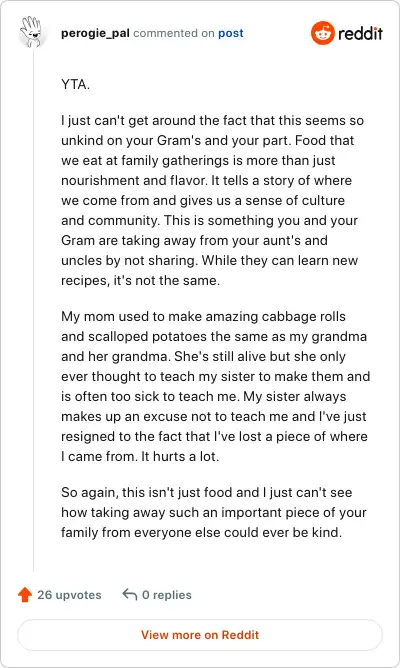Viewport: 400px width, 668px height.
Task: Click the '26 upvotes' count
Action: click(x=69, y=595)
